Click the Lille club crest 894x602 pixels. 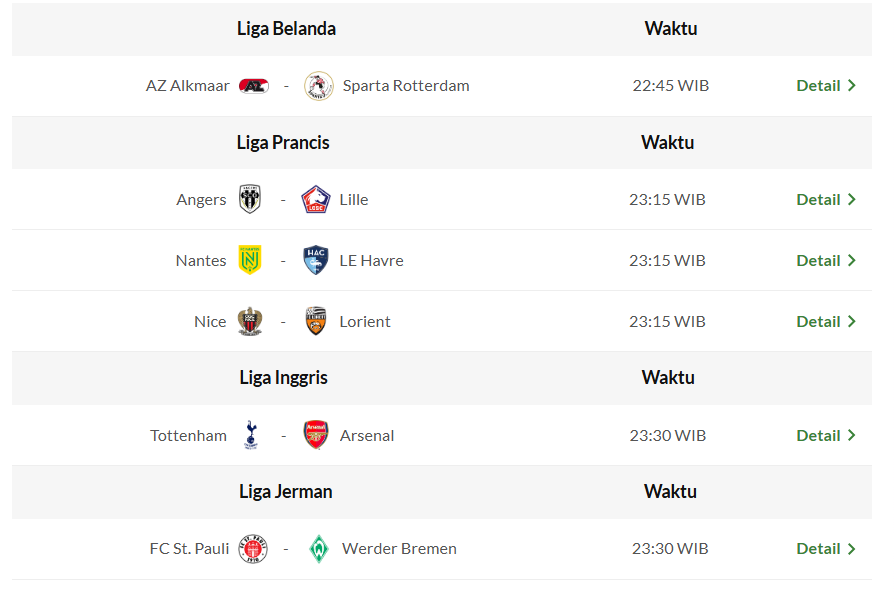coord(316,199)
